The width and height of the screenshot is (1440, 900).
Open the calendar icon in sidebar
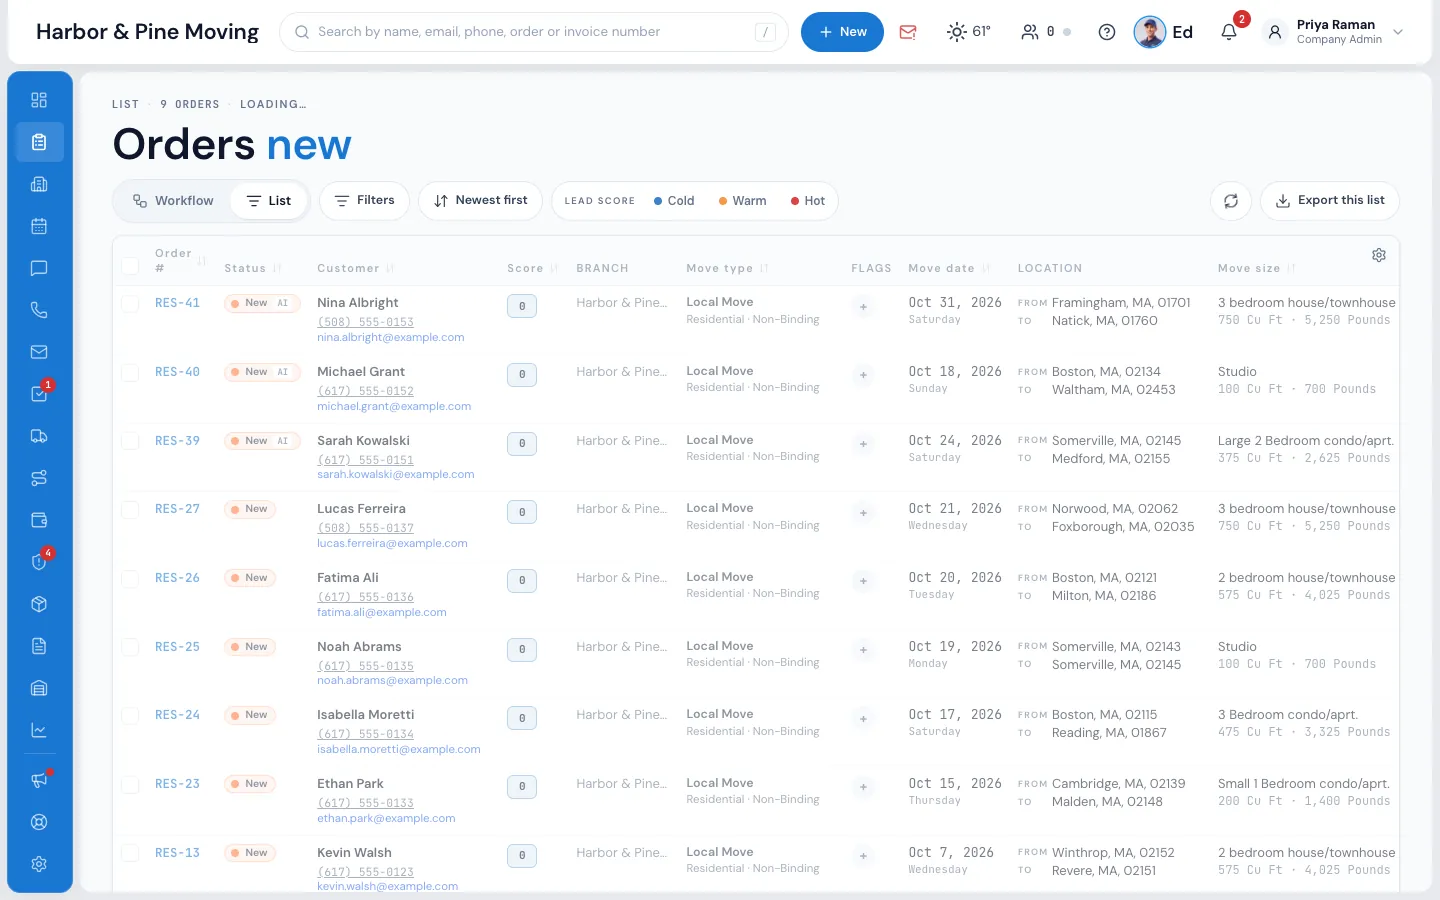pyautogui.click(x=39, y=226)
